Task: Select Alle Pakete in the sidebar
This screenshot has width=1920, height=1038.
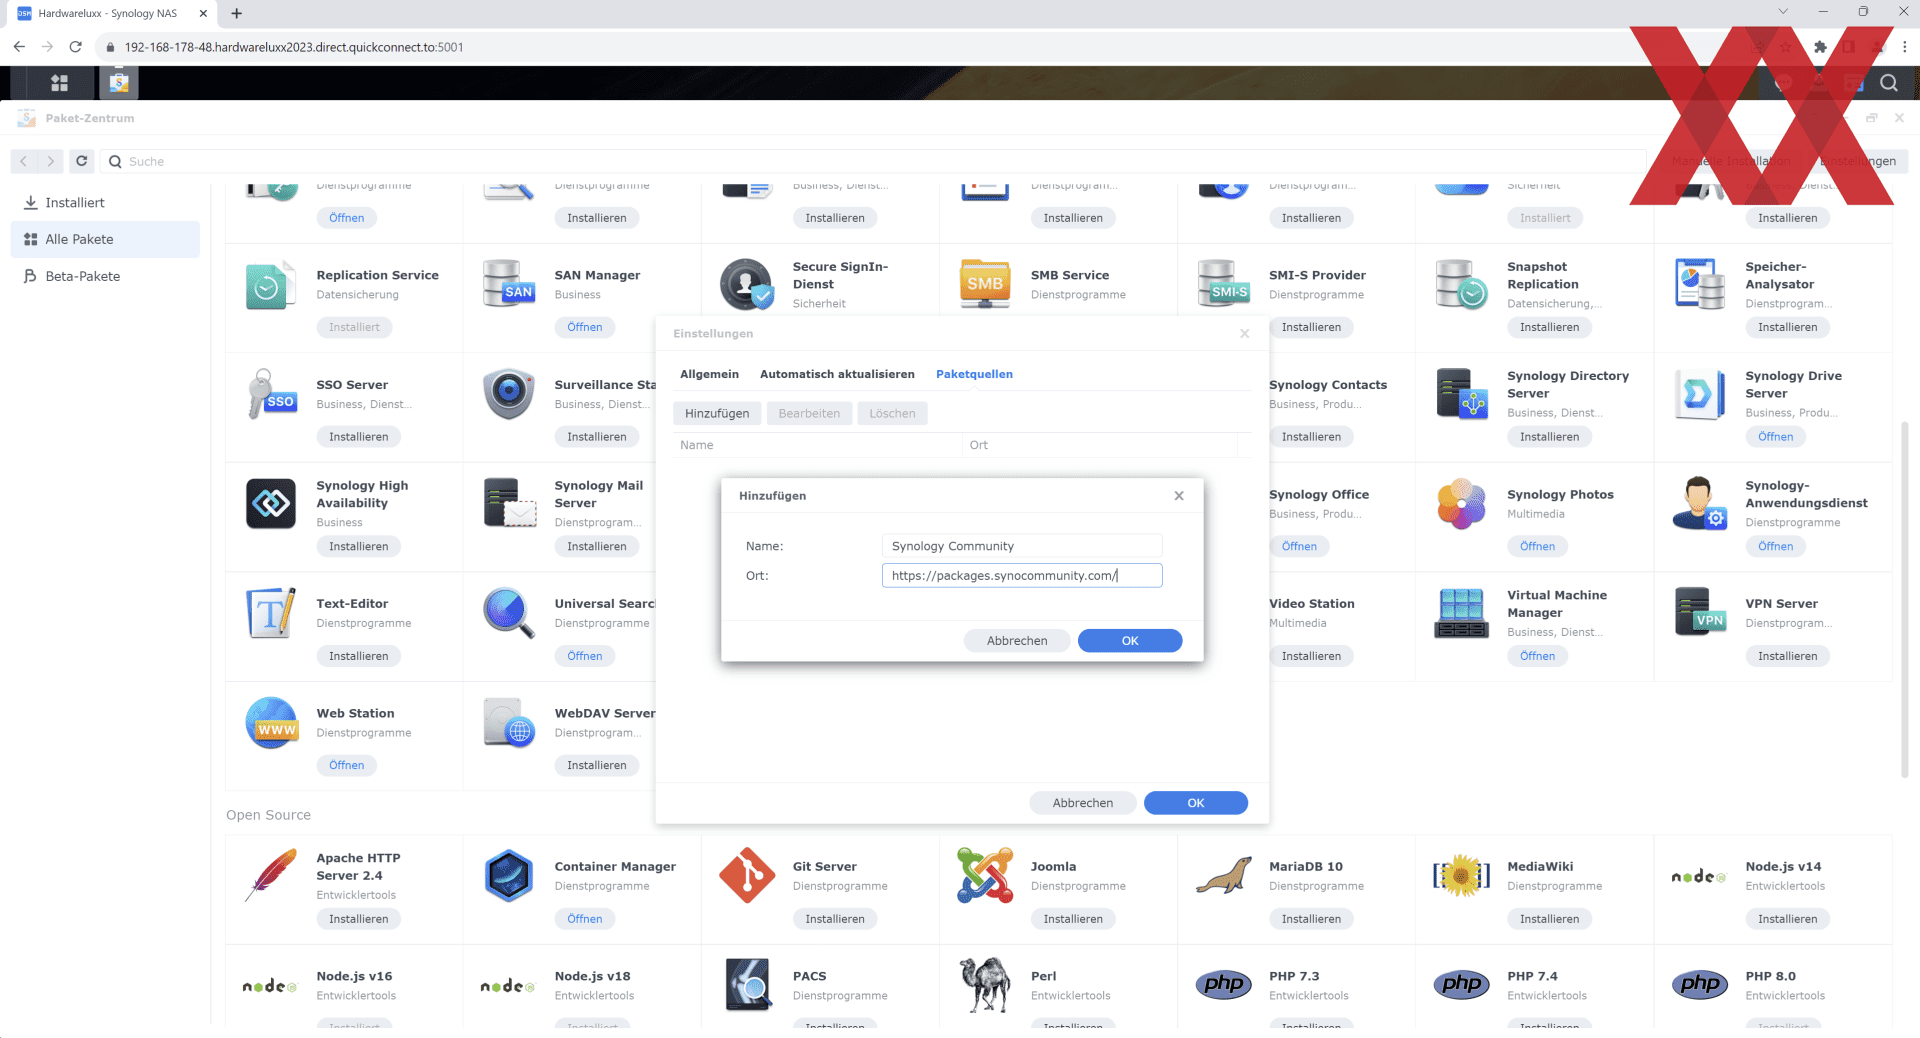Action: (x=105, y=239)
